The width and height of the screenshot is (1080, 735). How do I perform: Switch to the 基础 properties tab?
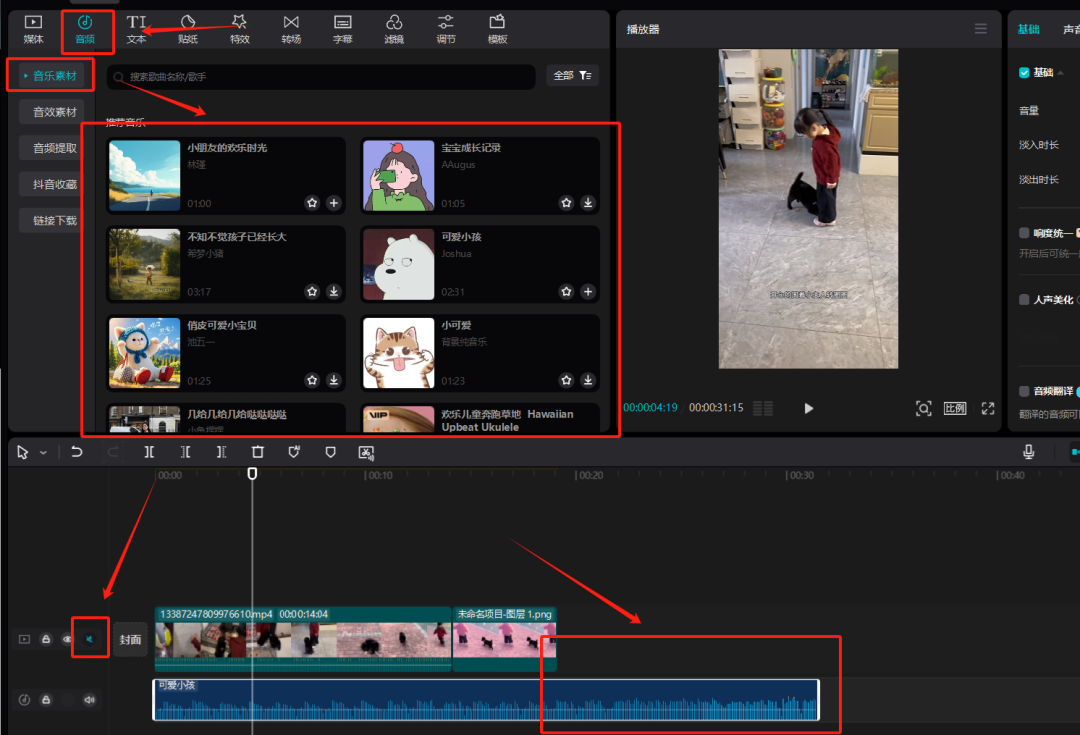1028,29
